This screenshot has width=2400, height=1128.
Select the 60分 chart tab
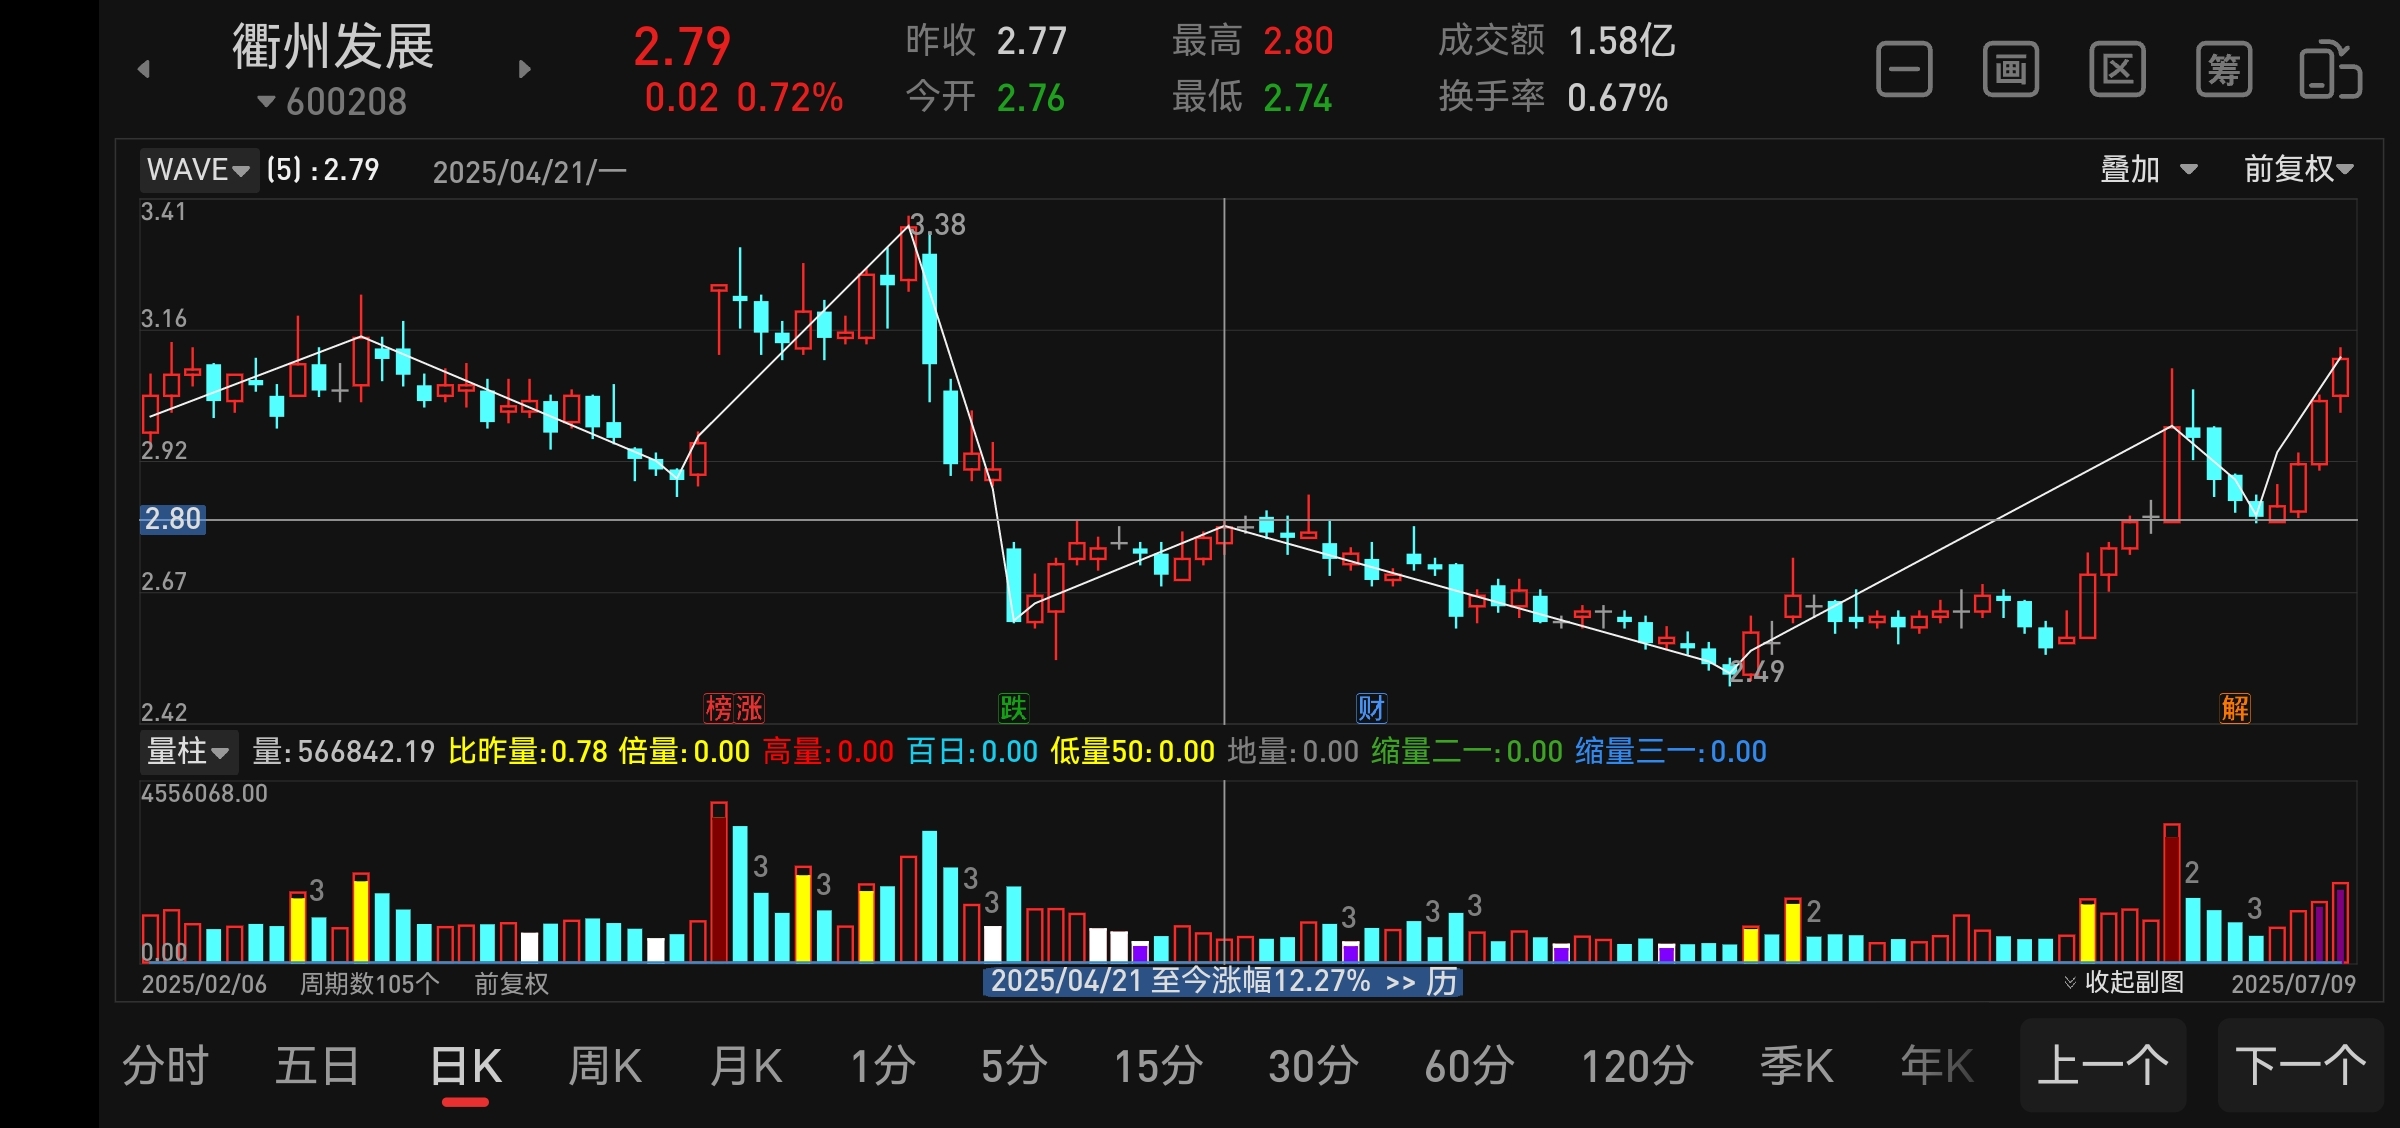(x=1469, y=1065)
